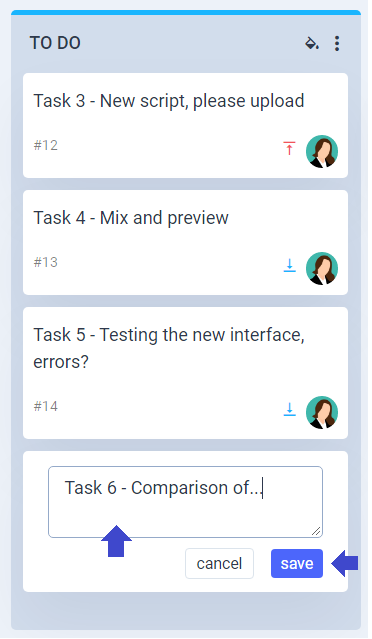Click the text area resize handle
The height and width of the screenshot is (639, 372).
pyautogui.click(x=316, y=531)
